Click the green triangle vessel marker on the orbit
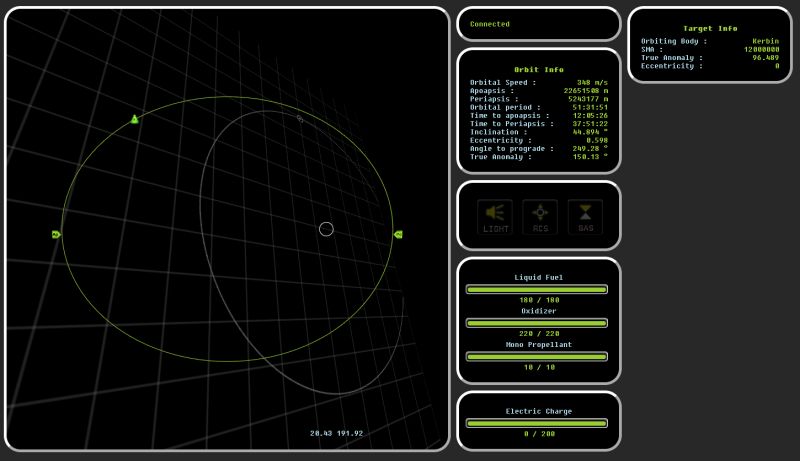800x461 pixels. (x=134, y=119)
